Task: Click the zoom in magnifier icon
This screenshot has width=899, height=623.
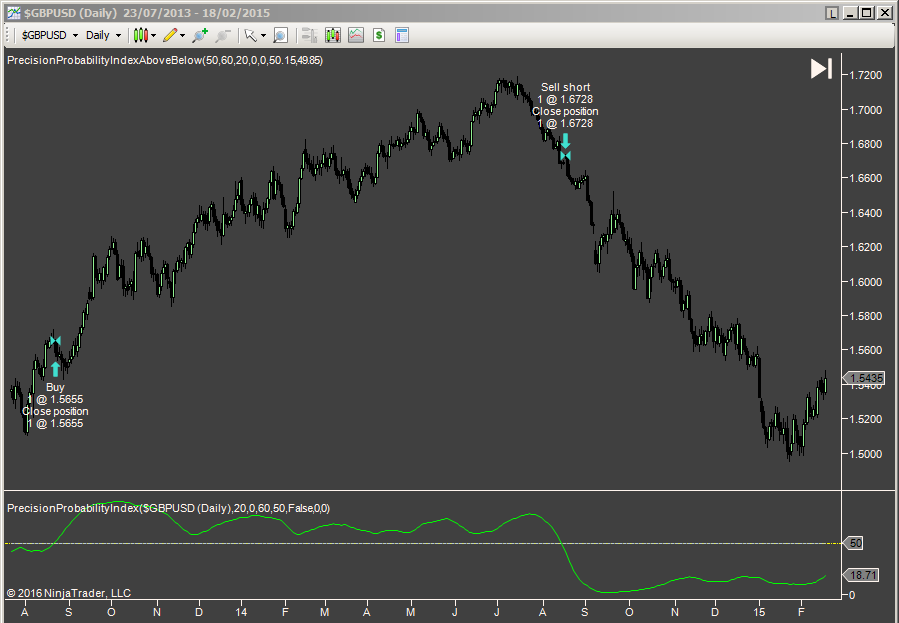Action: pos(200,36)
